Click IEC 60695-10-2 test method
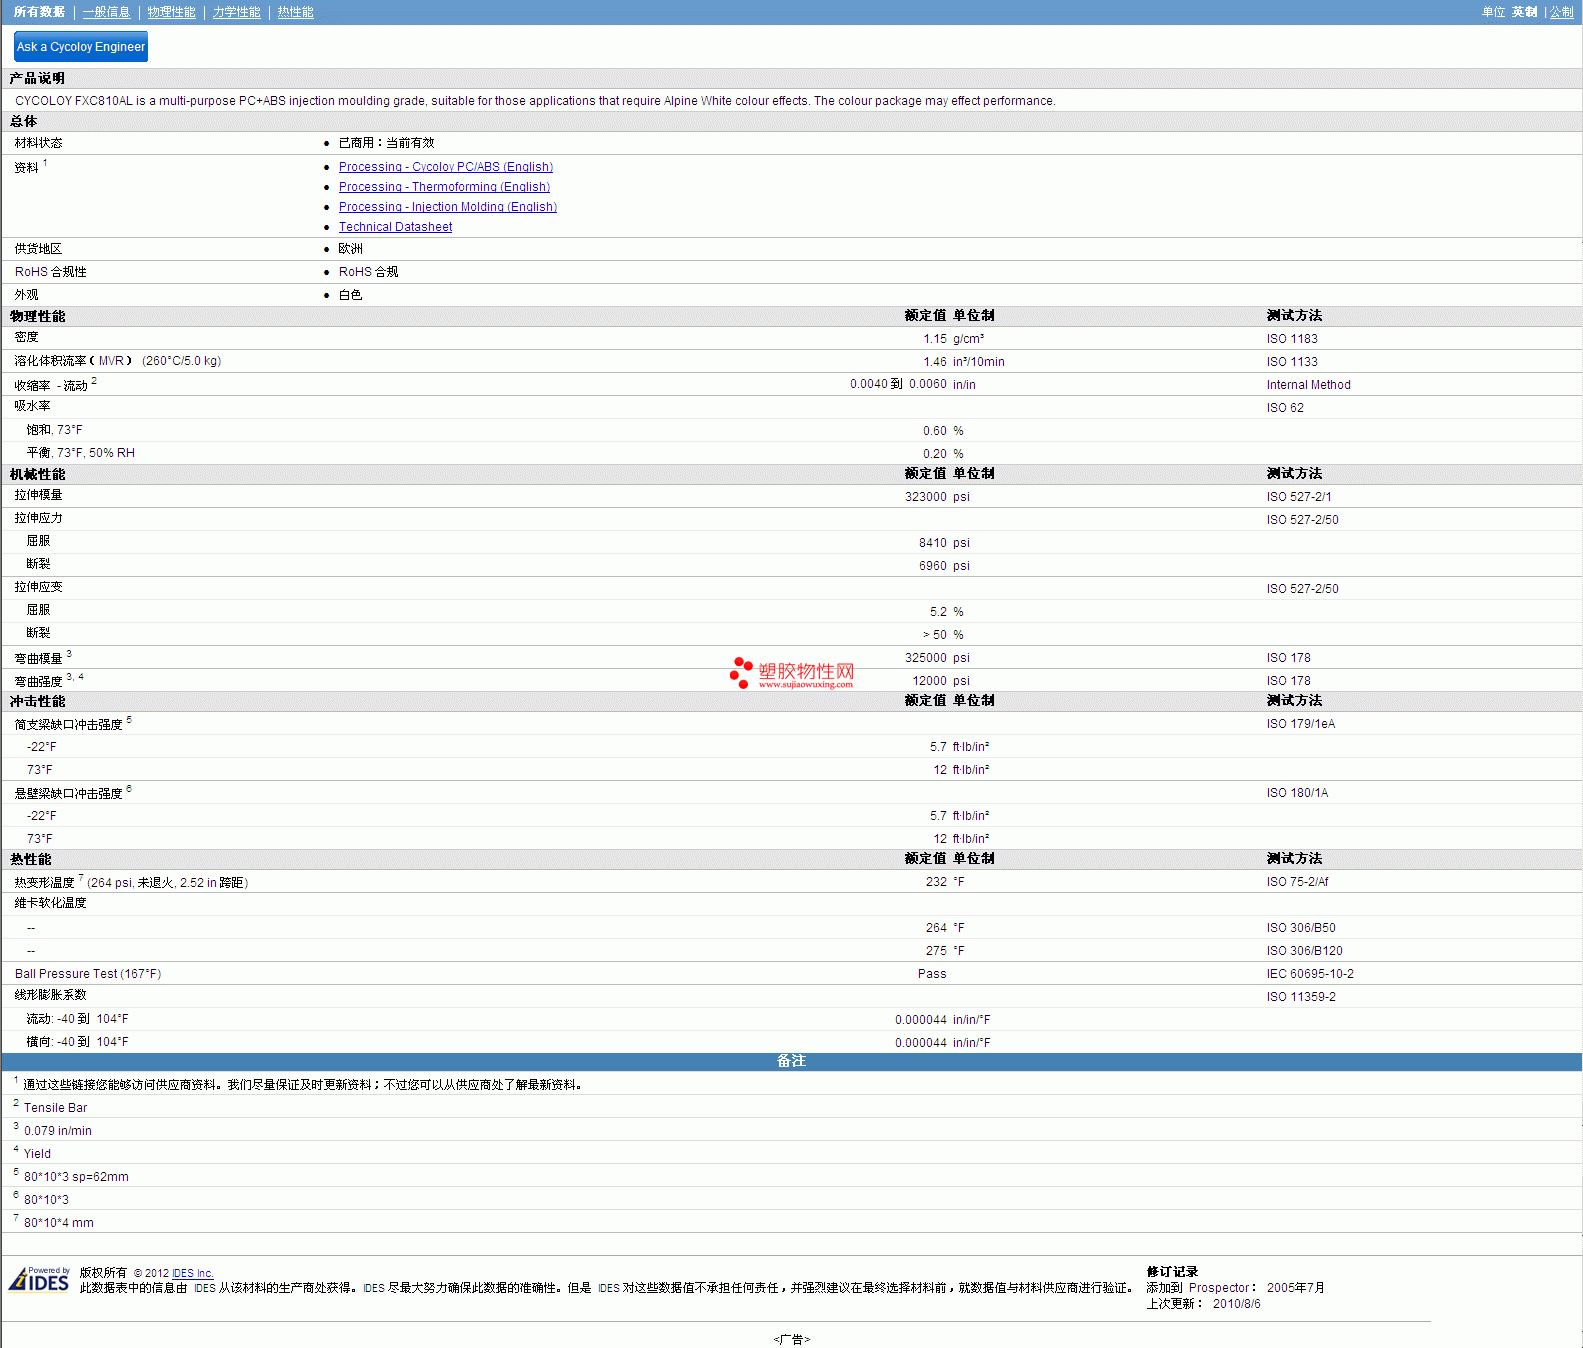Image resolution: width=1583 pixels, height=1348 pixels. point(1310,974)
